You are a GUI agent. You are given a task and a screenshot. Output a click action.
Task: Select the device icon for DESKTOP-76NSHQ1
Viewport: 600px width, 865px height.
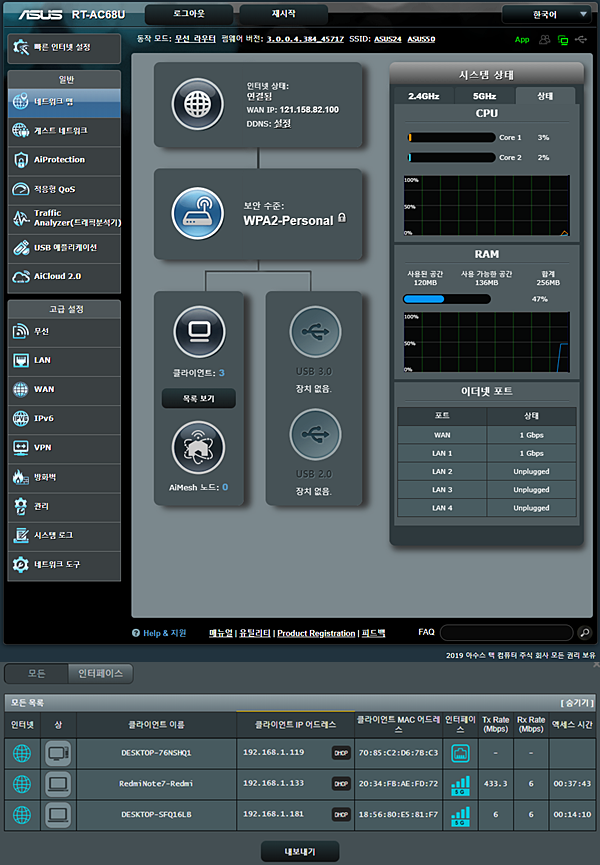58,753
